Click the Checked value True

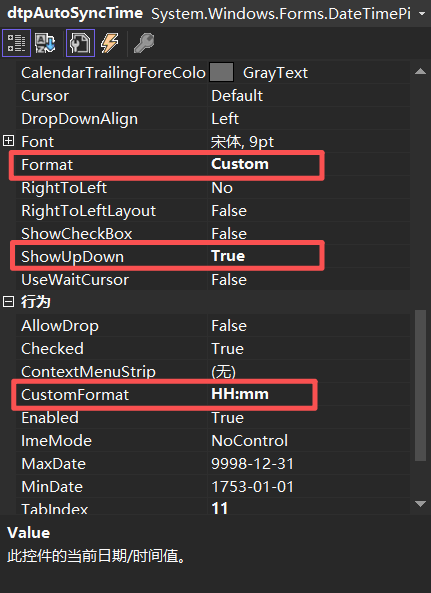[227, 349]
